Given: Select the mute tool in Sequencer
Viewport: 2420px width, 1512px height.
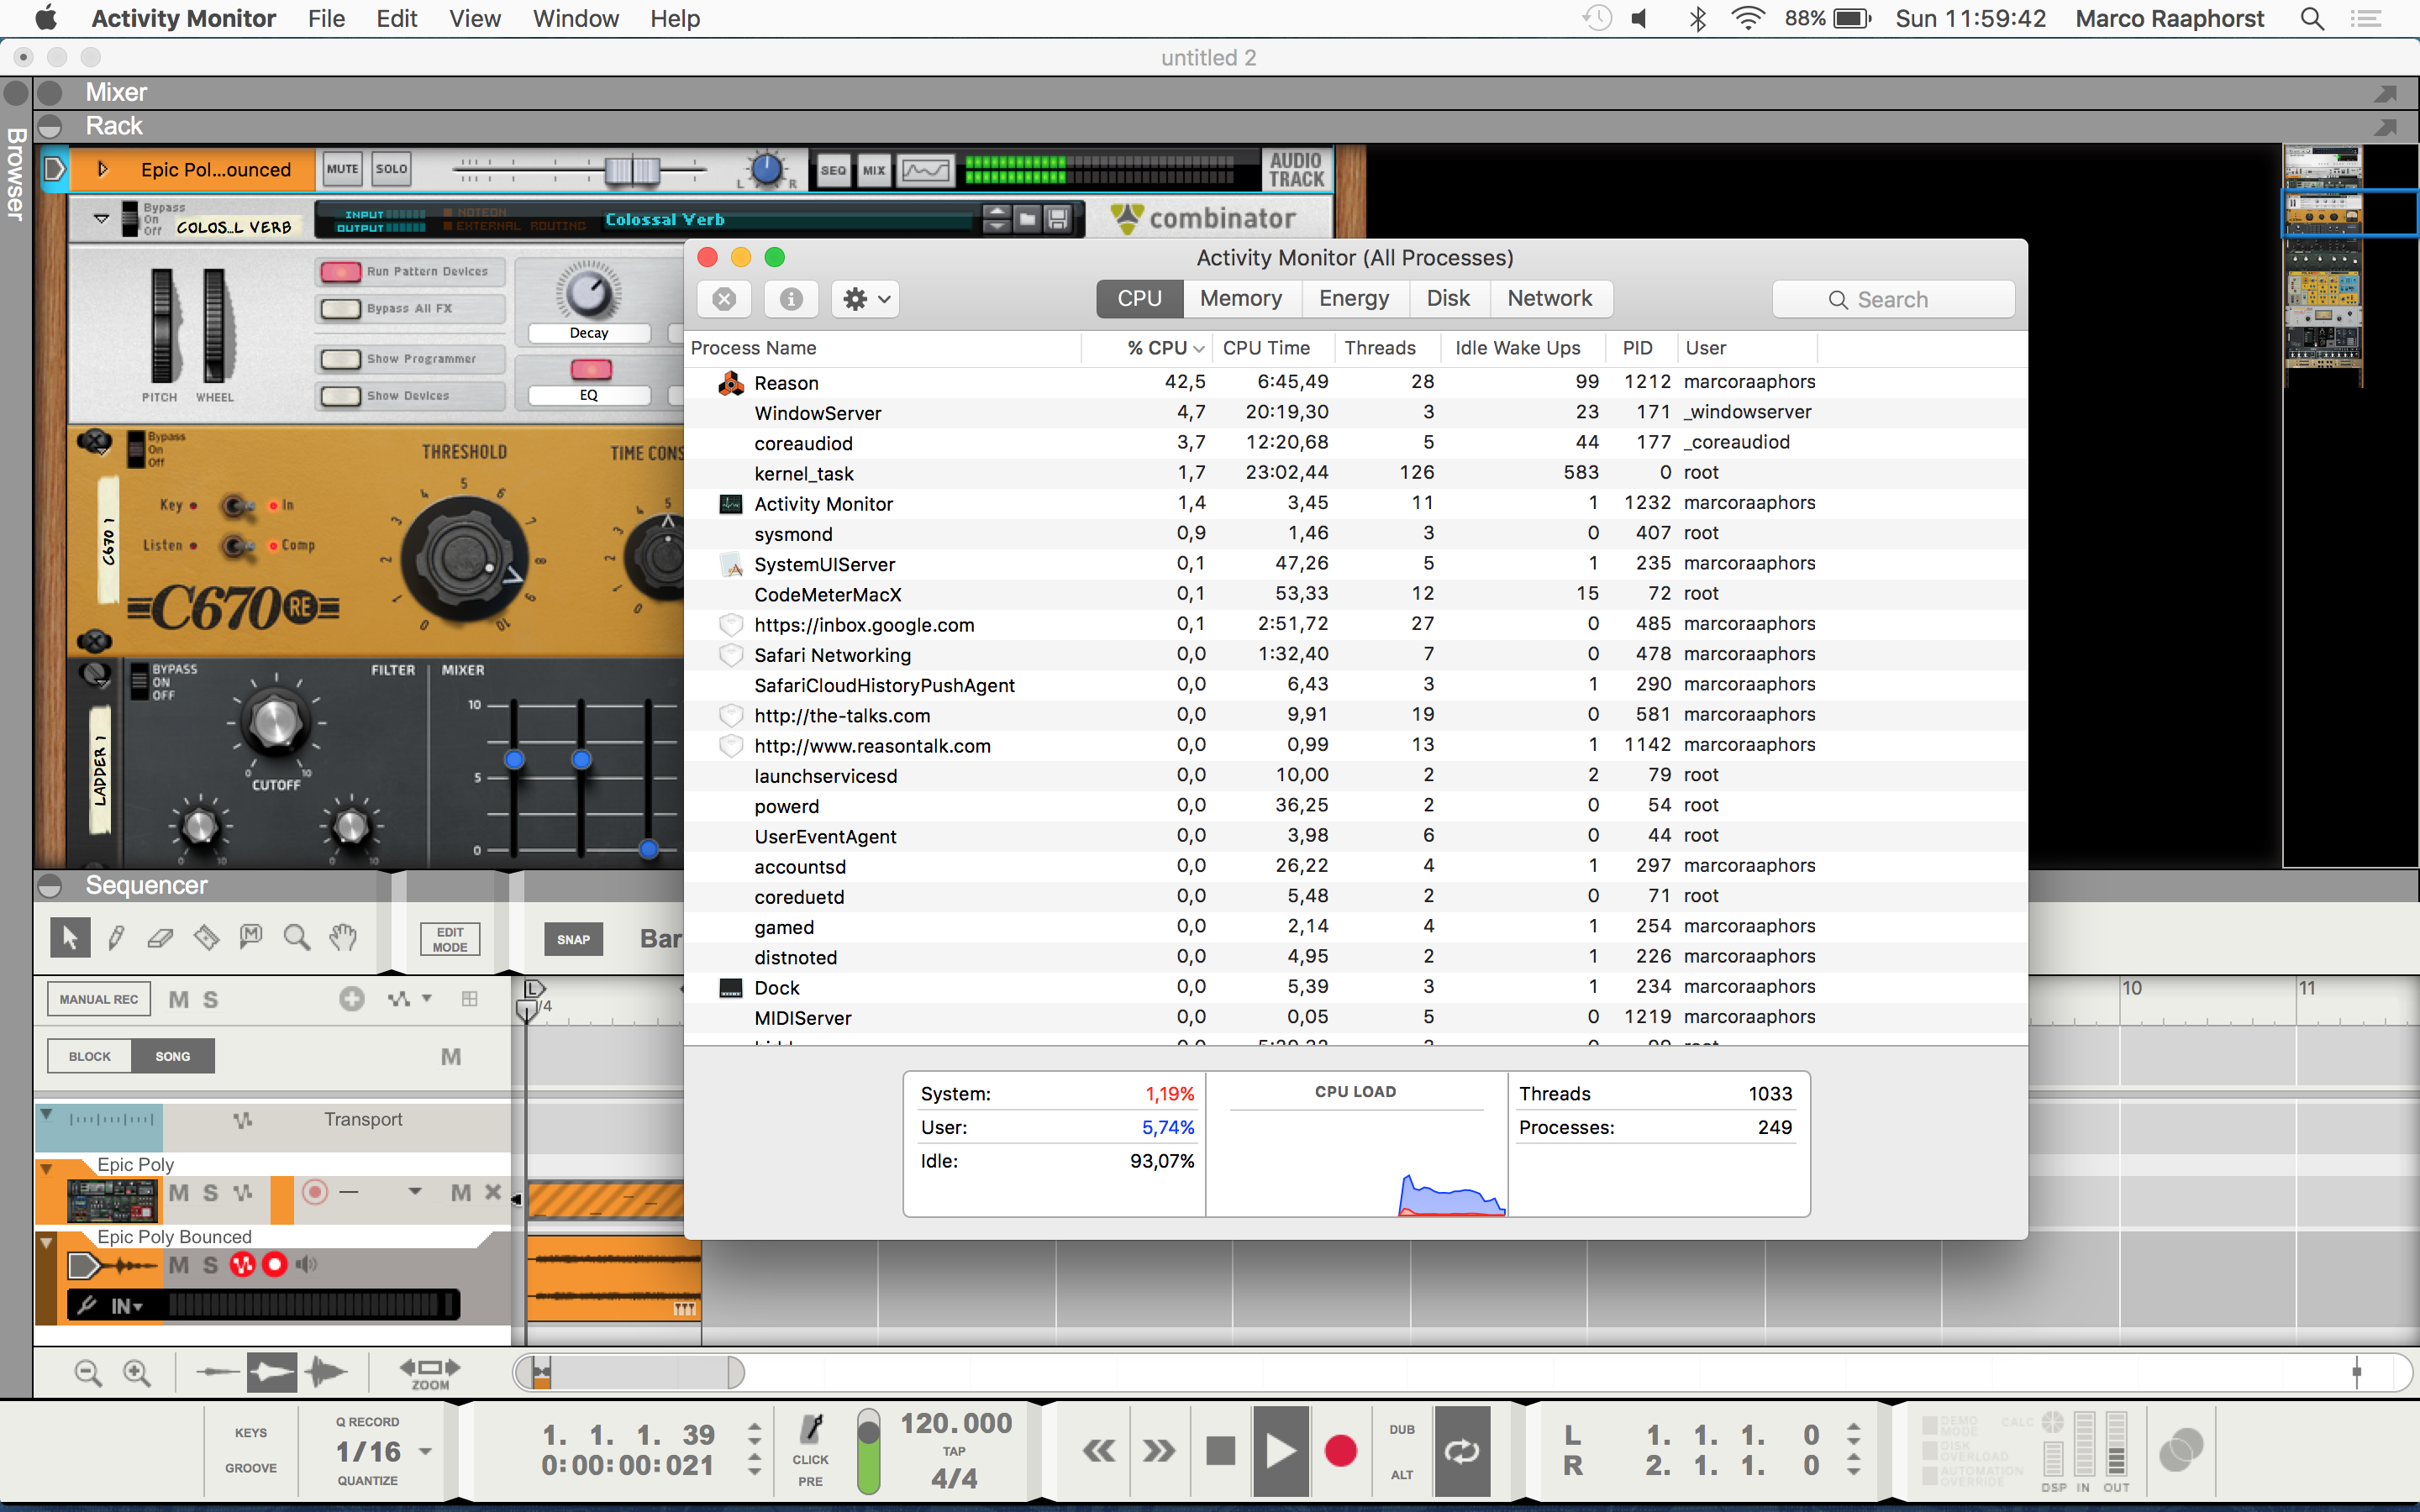Looking at the screenshot, I should coord(251,936).
